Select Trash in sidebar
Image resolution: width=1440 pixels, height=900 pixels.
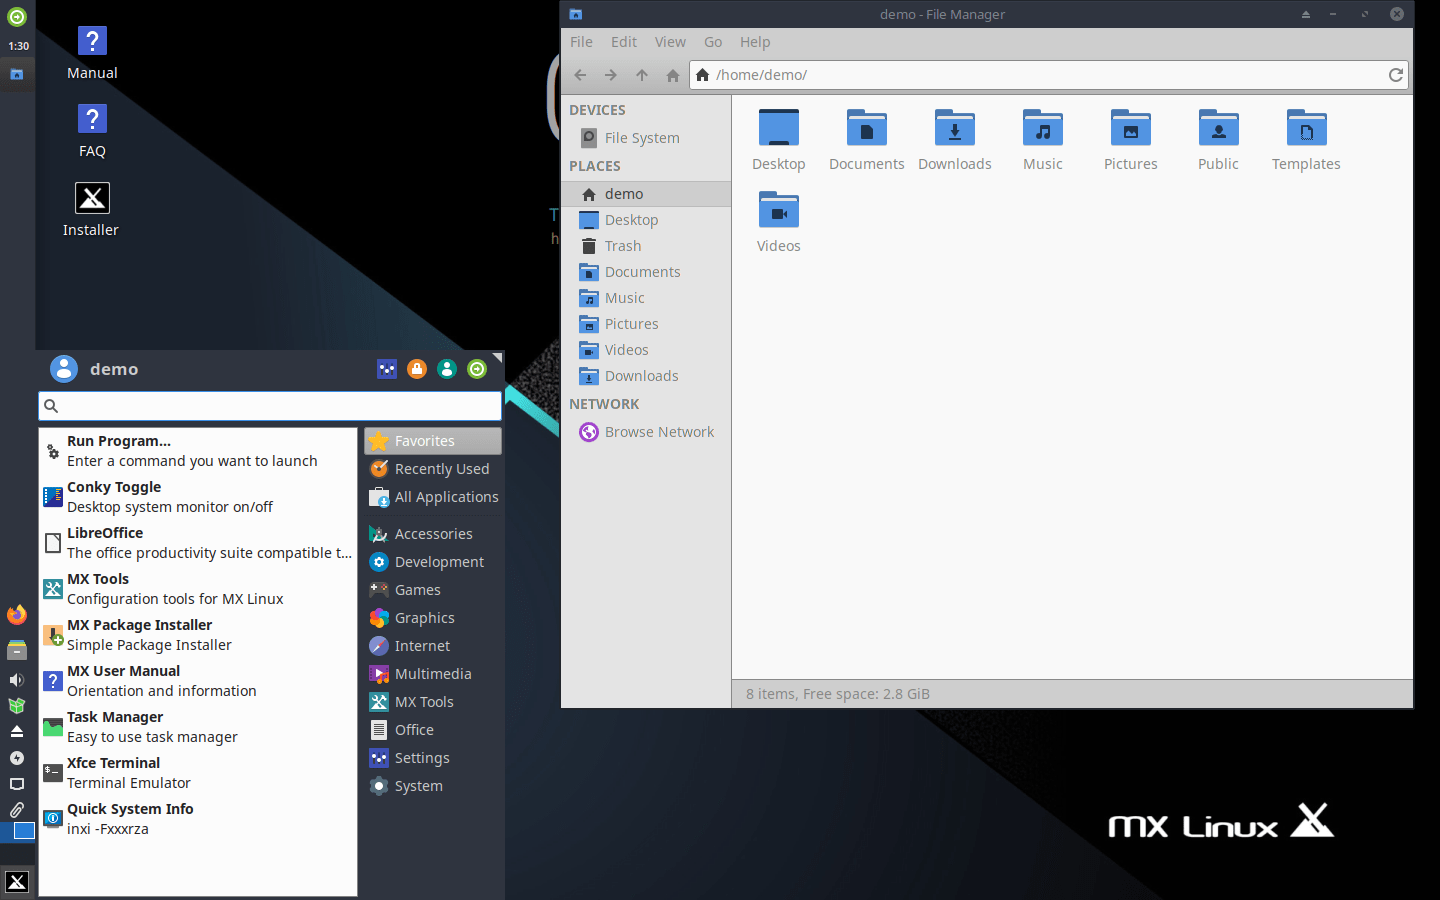click(x=646, y=246)
